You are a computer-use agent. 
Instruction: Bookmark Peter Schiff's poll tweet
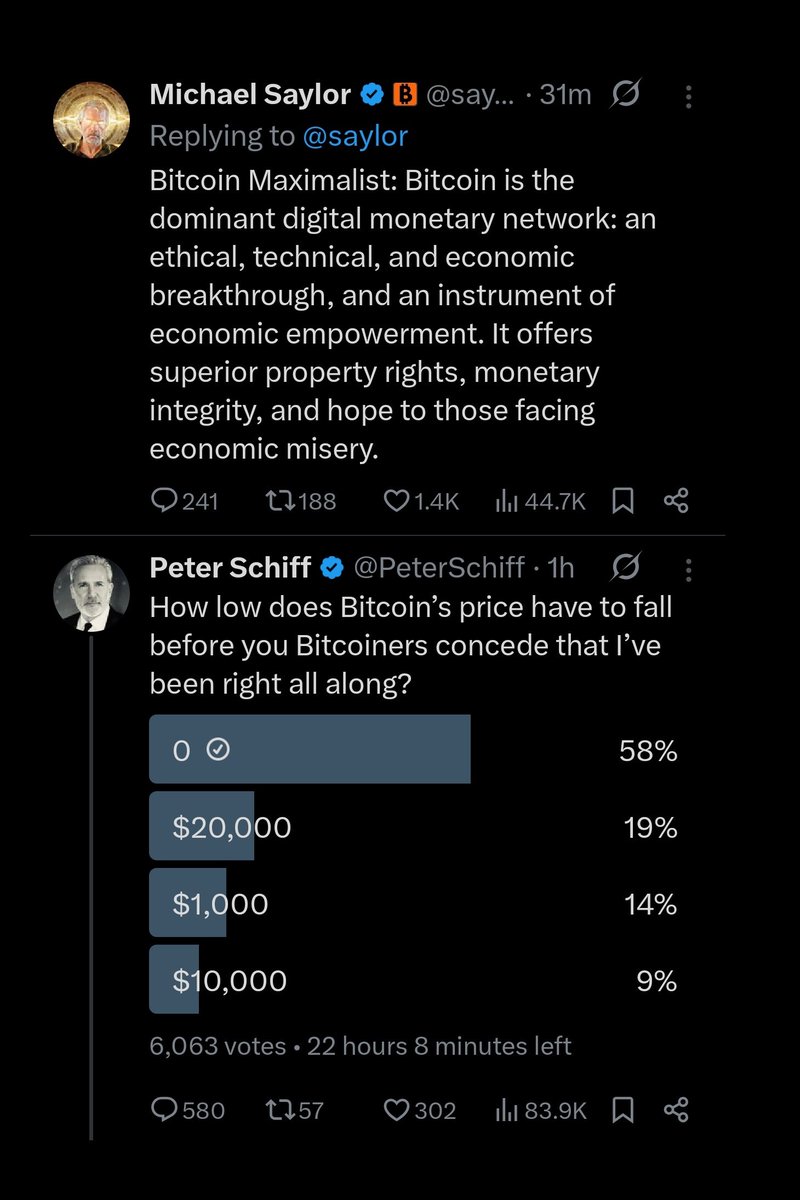(623, 1110)
